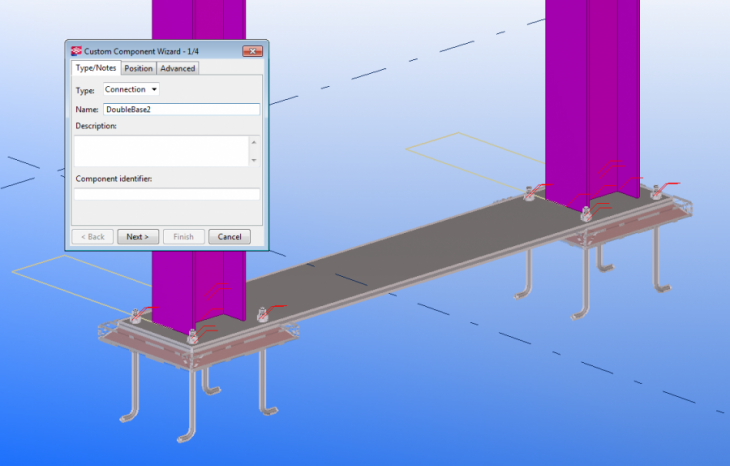Click the Cancel button
Screen dimensions: 730x466
(x=229, y=237)
